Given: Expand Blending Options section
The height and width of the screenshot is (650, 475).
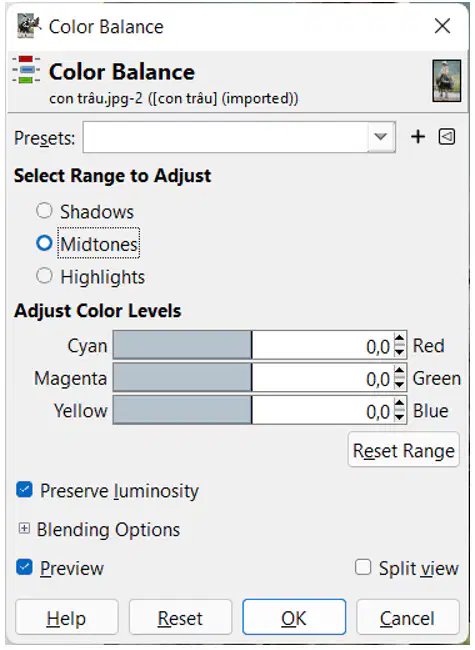Looking at the screenshot, I should [24, 529].
